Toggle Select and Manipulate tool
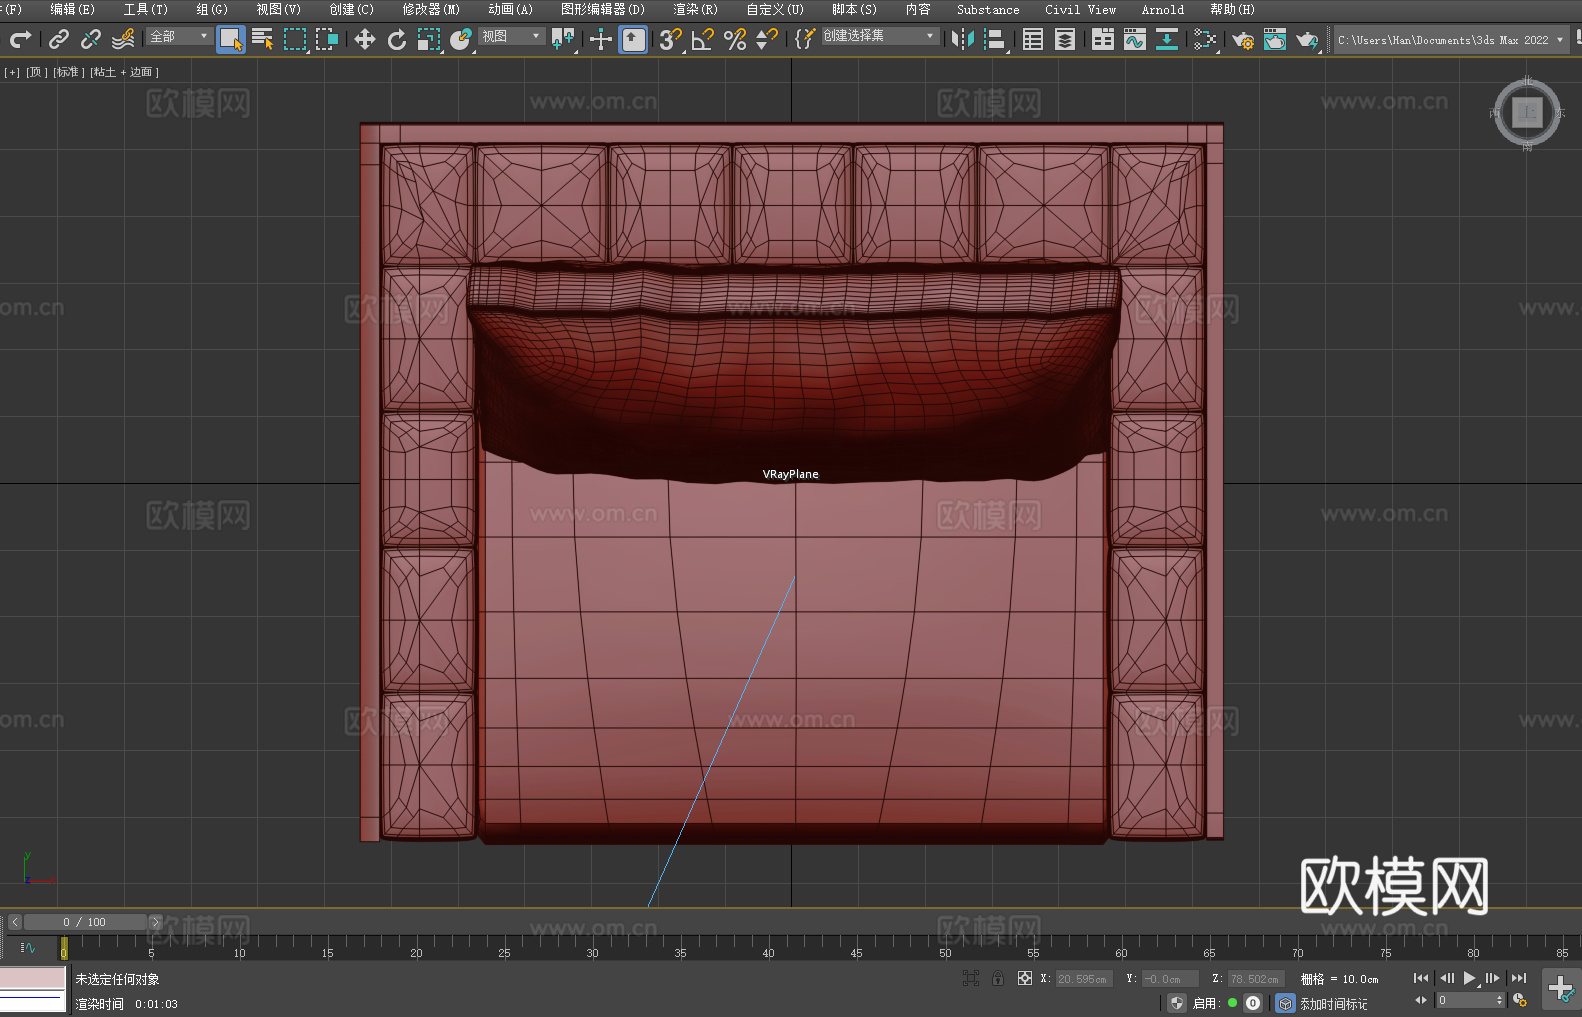This screenshot has width=1582, height=1017. coord(601,39)
